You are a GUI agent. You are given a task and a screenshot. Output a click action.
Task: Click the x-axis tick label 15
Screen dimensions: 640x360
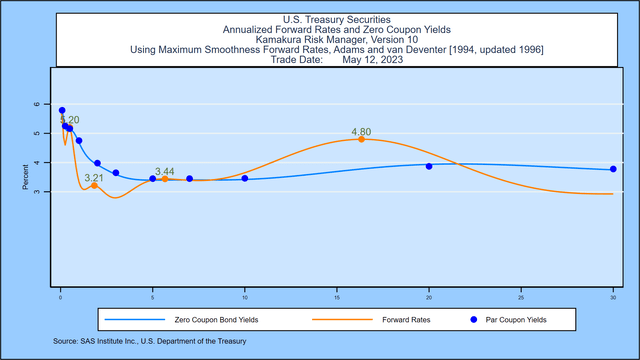pos(337,298)
